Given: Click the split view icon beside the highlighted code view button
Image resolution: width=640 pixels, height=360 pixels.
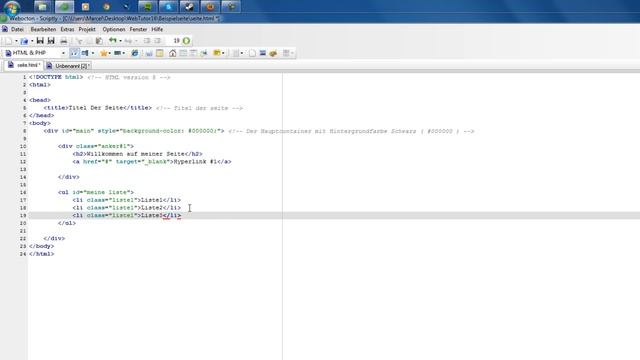Looking at the screenshot, I should [x=85, y=53].
